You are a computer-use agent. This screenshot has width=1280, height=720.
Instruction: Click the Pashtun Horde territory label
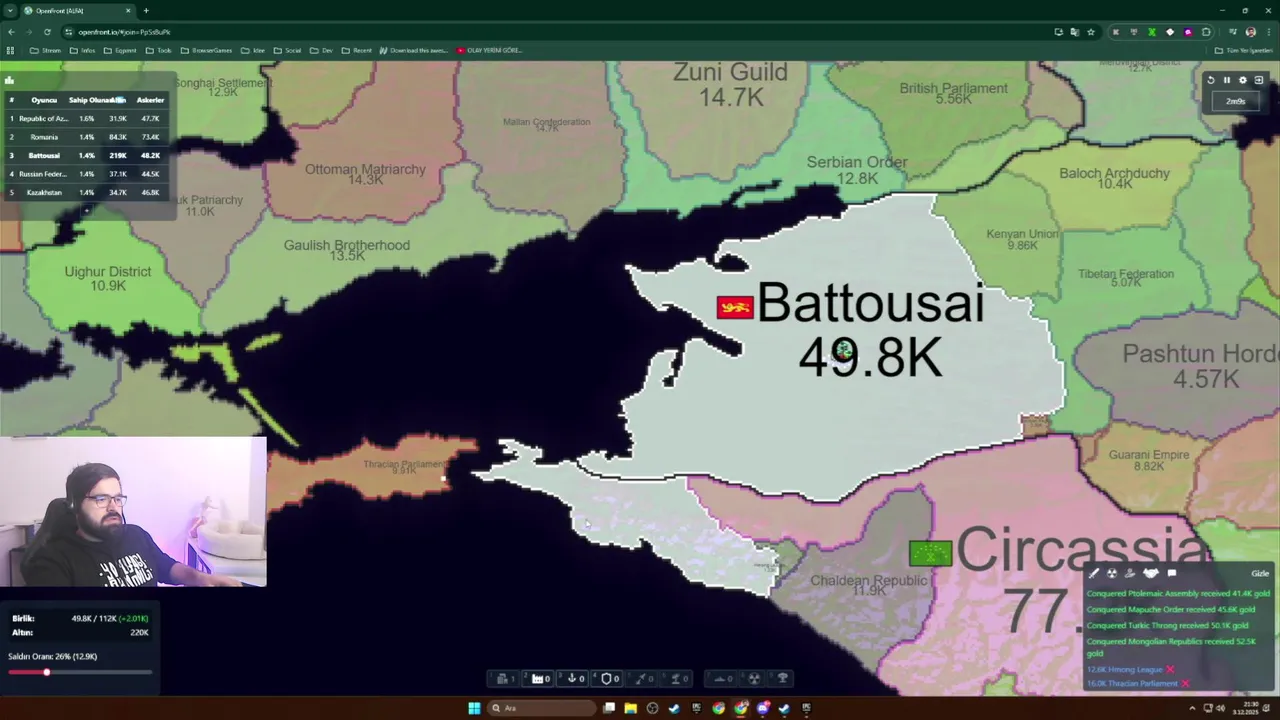pos(1200,354)
